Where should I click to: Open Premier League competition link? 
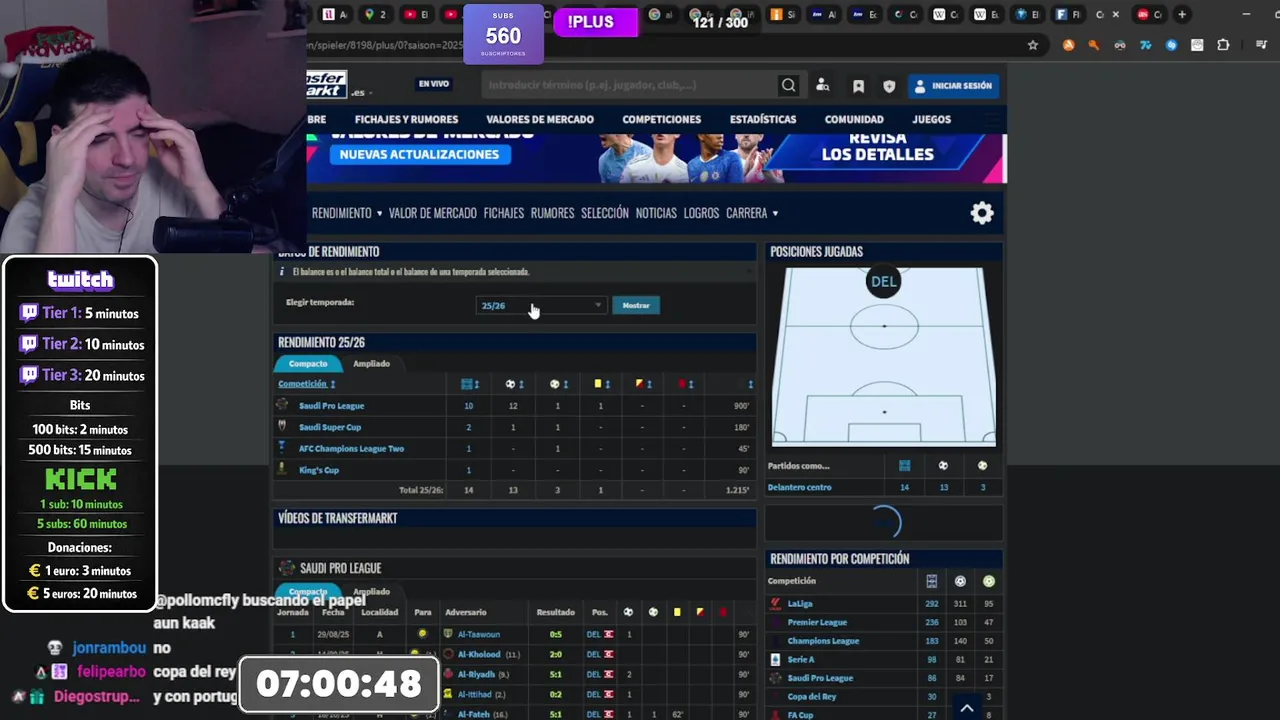point(817,623)
